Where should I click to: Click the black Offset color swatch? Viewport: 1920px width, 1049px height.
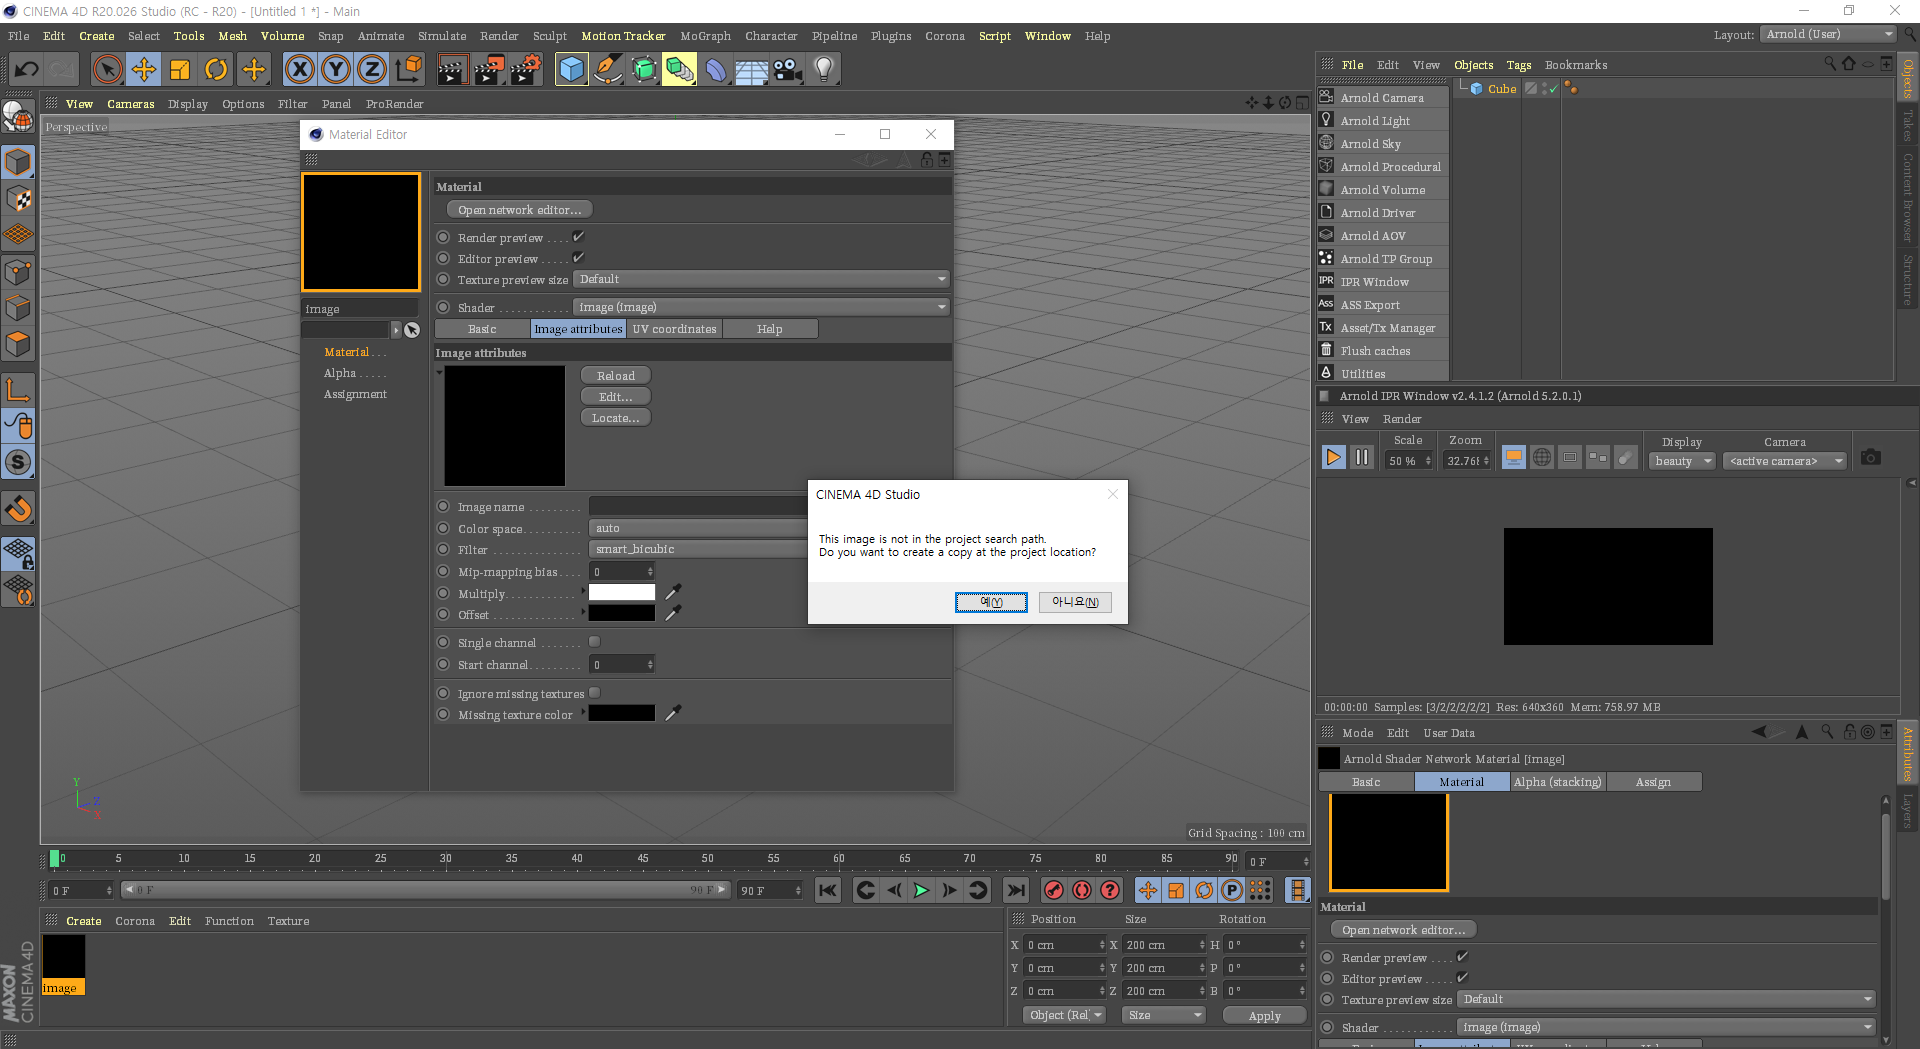tap(622, 614)
